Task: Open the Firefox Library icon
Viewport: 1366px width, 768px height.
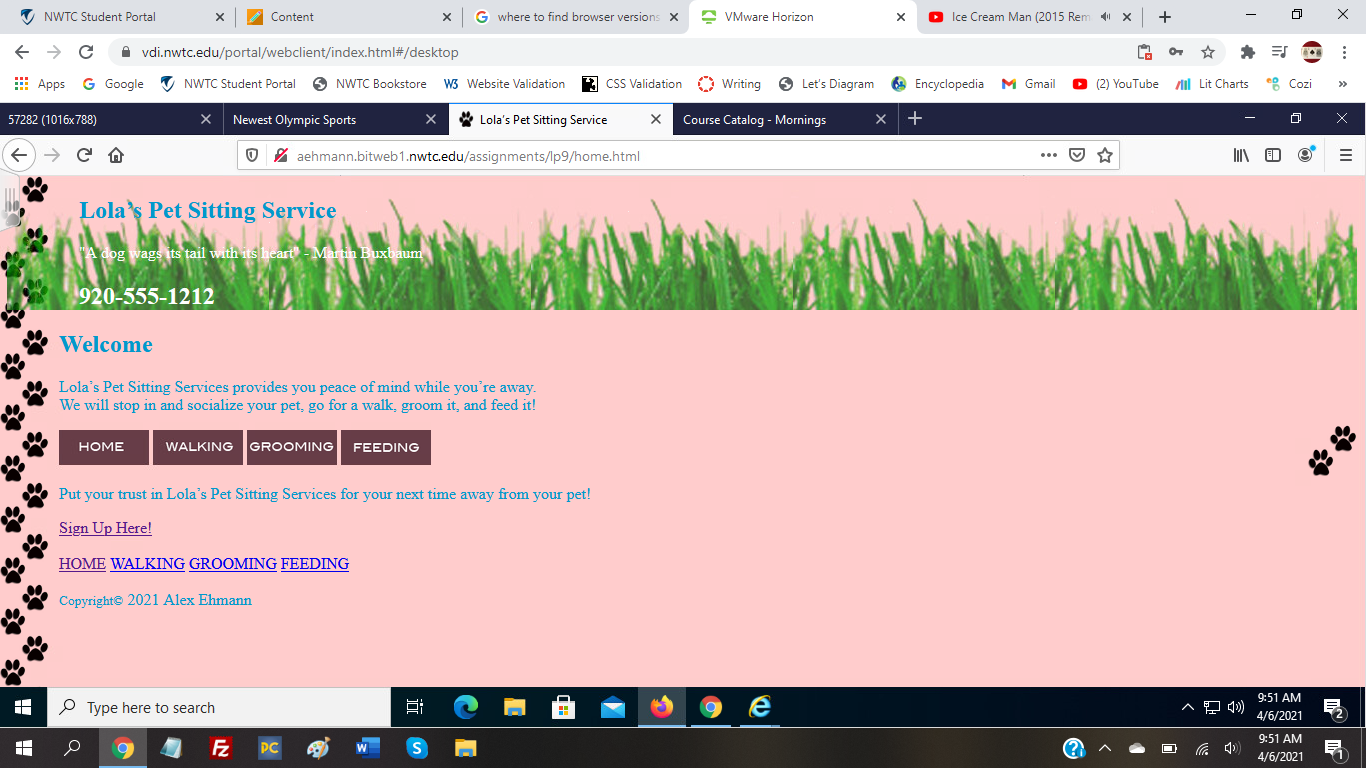Action: (x=1241, y=155)
